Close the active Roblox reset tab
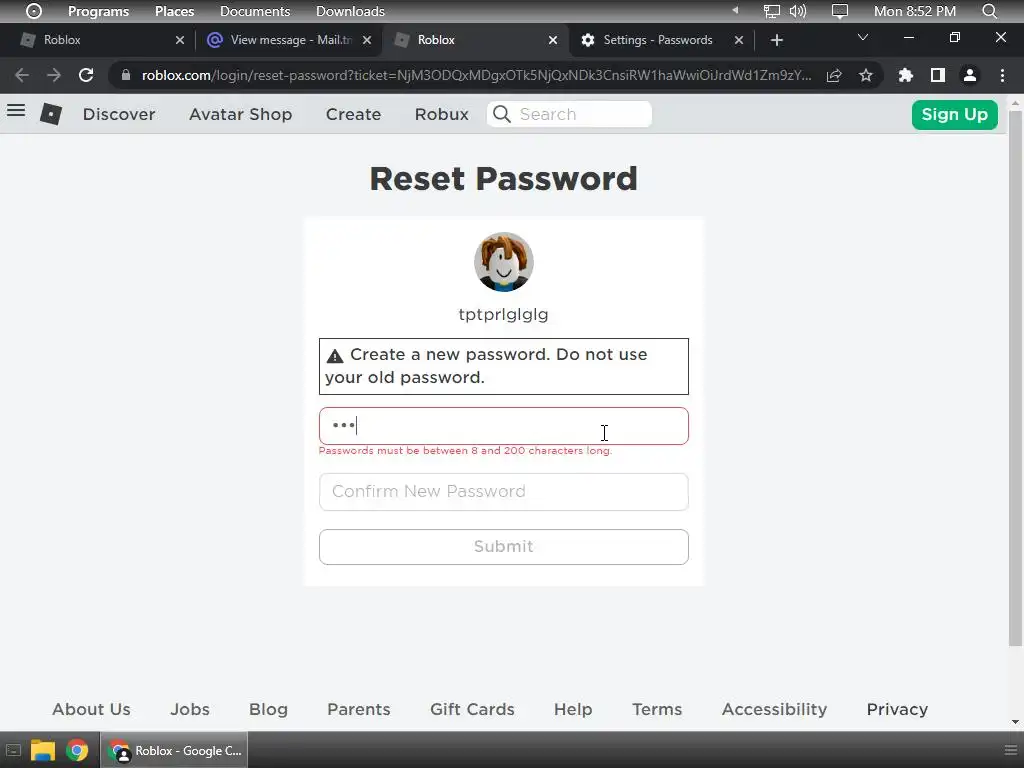This screenshot has height=768, width=1024. point(553,40)
